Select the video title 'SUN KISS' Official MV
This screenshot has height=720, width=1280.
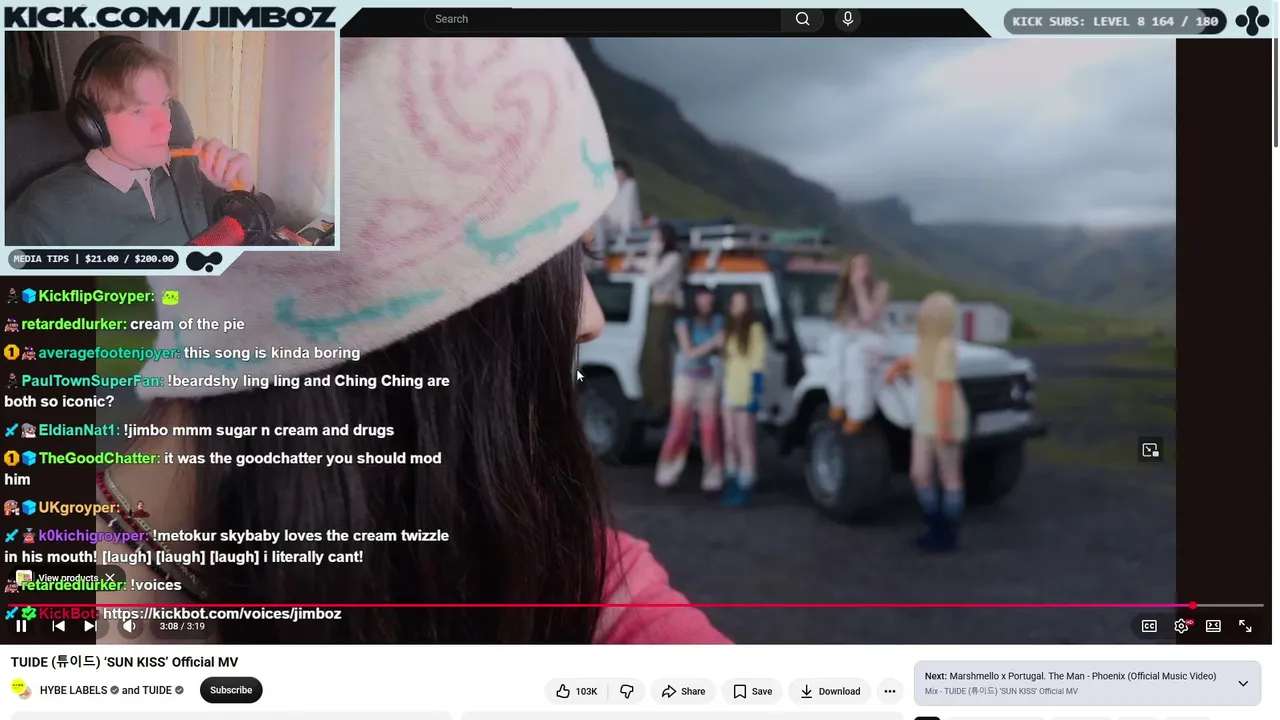[125, 662]
